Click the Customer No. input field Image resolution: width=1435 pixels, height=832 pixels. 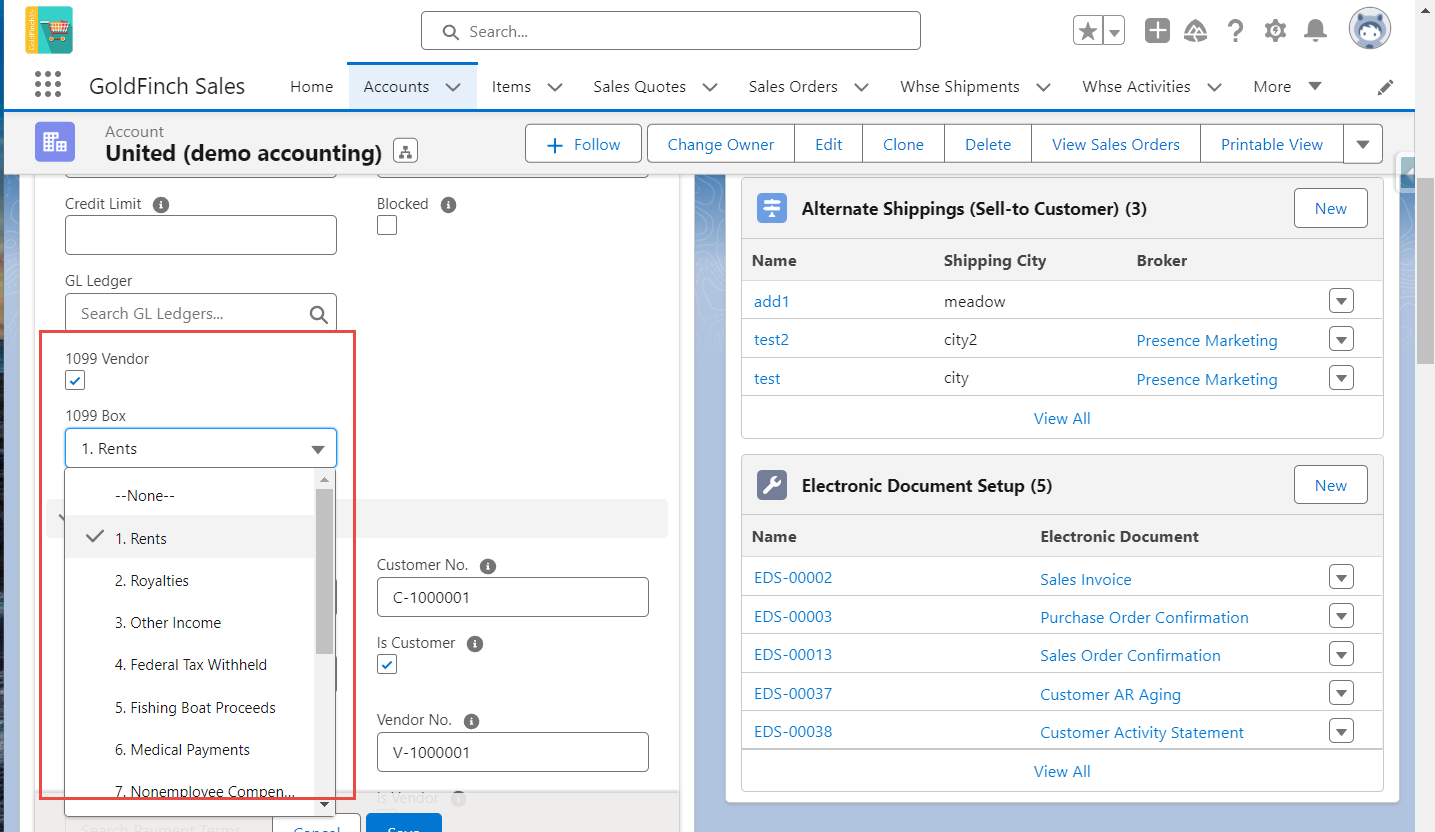pos(513,597)
